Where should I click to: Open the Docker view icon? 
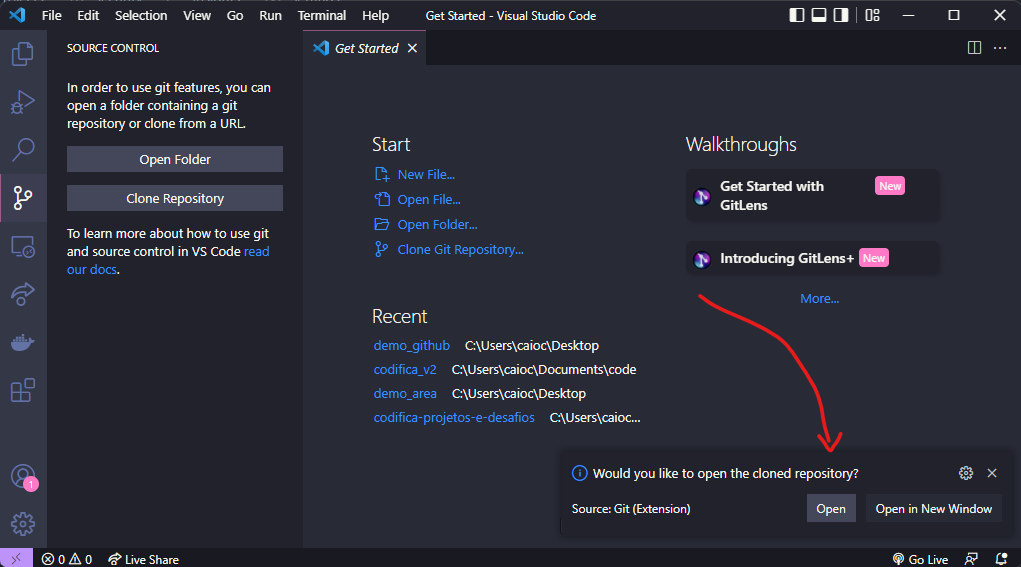(x=22, y=342)
